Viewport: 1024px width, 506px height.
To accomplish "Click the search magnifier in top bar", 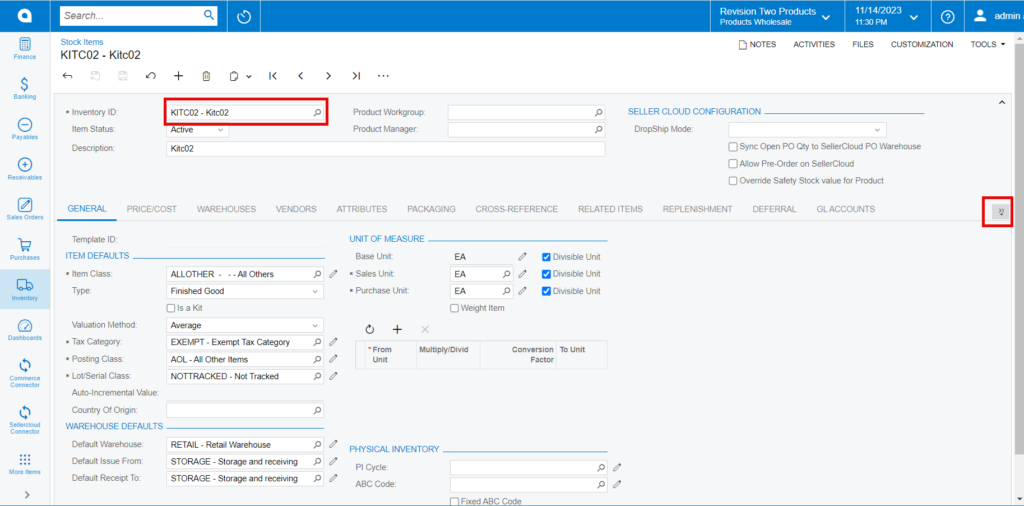I will pyautogui.click(x=209, y=15).
